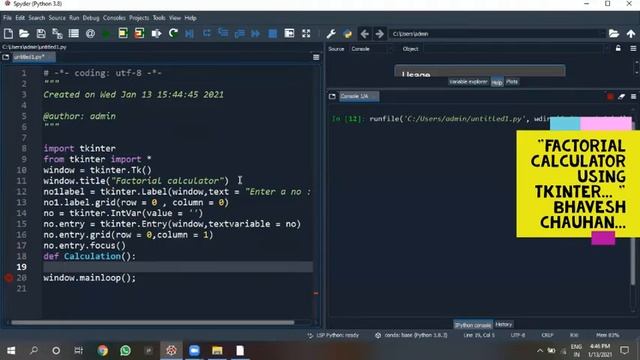Screen dimensions: 640x360
Task: Open the Help pane options menu
Action: point(633,49)
